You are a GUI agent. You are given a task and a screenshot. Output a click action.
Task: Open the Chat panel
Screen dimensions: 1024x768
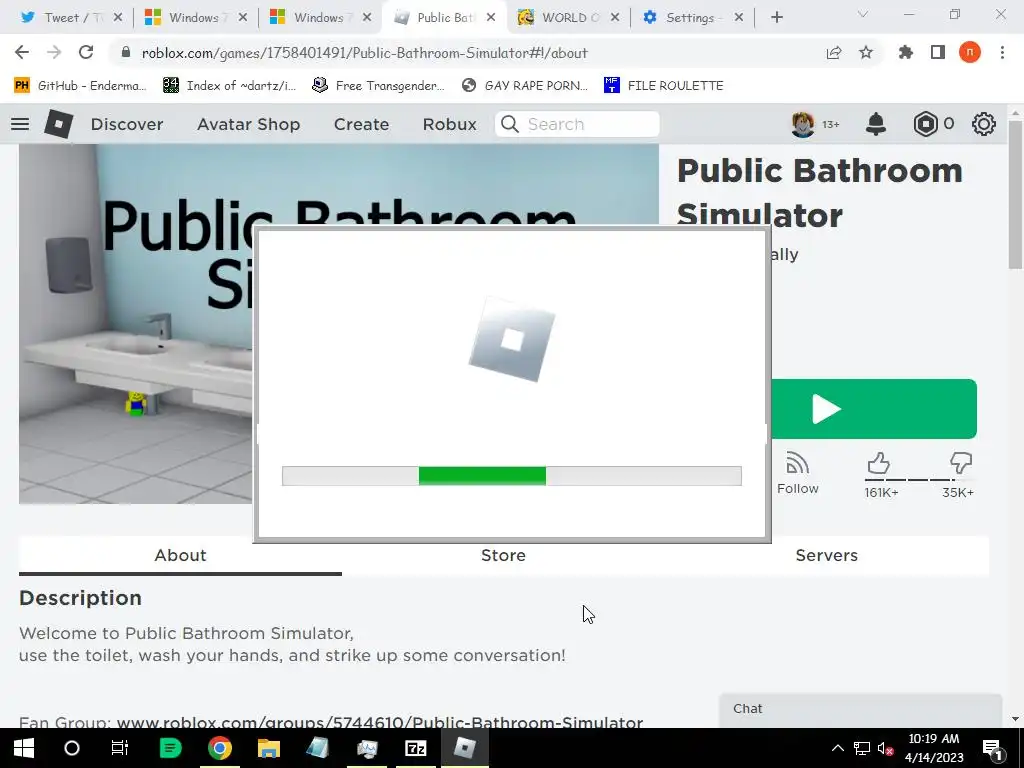(x=861, y=710)
